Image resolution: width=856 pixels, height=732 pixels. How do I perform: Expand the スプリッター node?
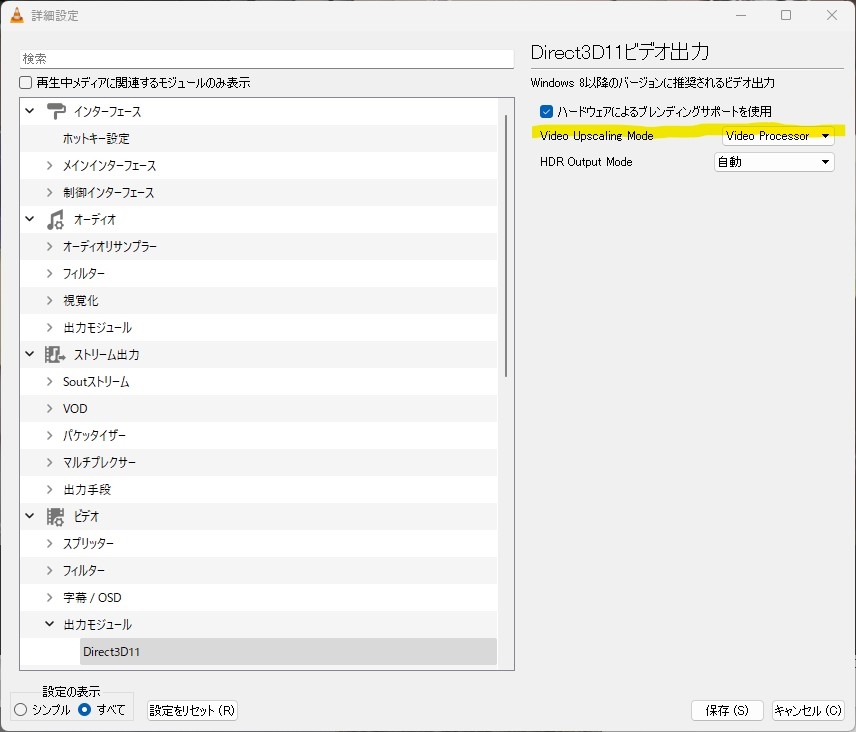50,543
